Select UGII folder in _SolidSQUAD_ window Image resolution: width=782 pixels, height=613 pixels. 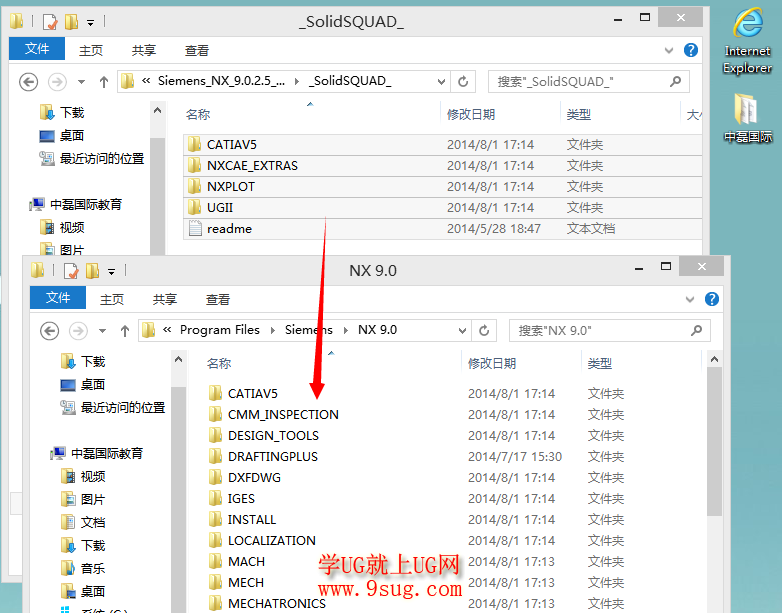click(x=442, y=207)
